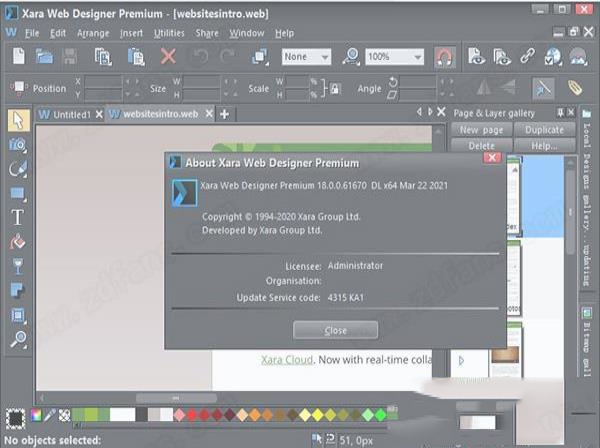
Task: Select the Zoom magnifier tool in left toolbar
Action: pos(17,339)
